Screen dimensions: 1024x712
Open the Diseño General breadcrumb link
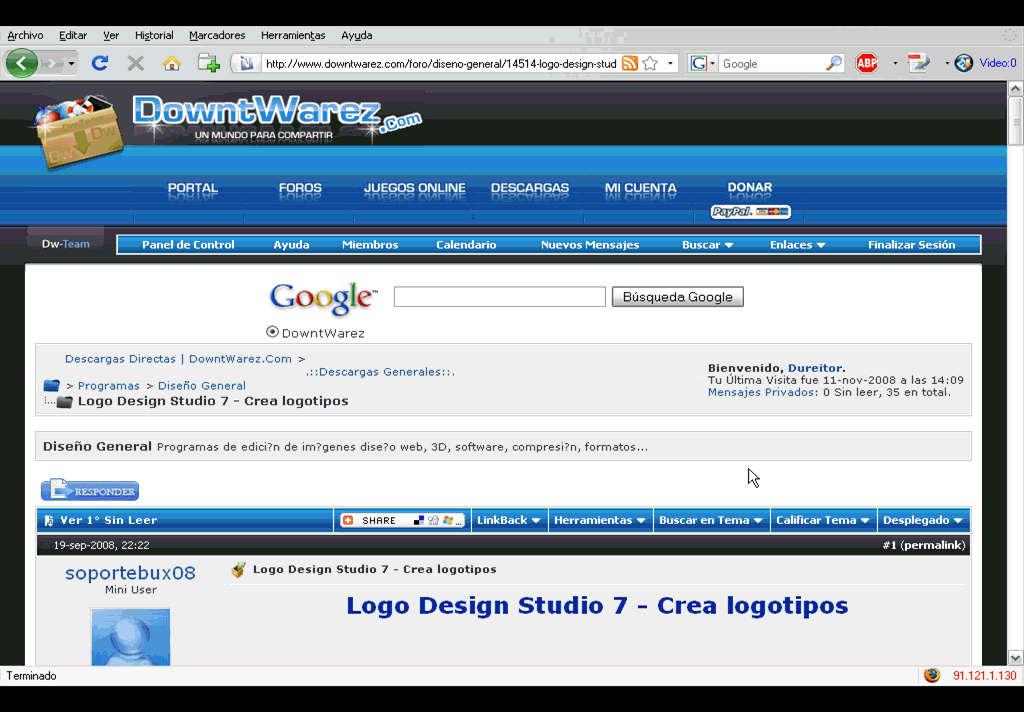(x=202, y=385)
